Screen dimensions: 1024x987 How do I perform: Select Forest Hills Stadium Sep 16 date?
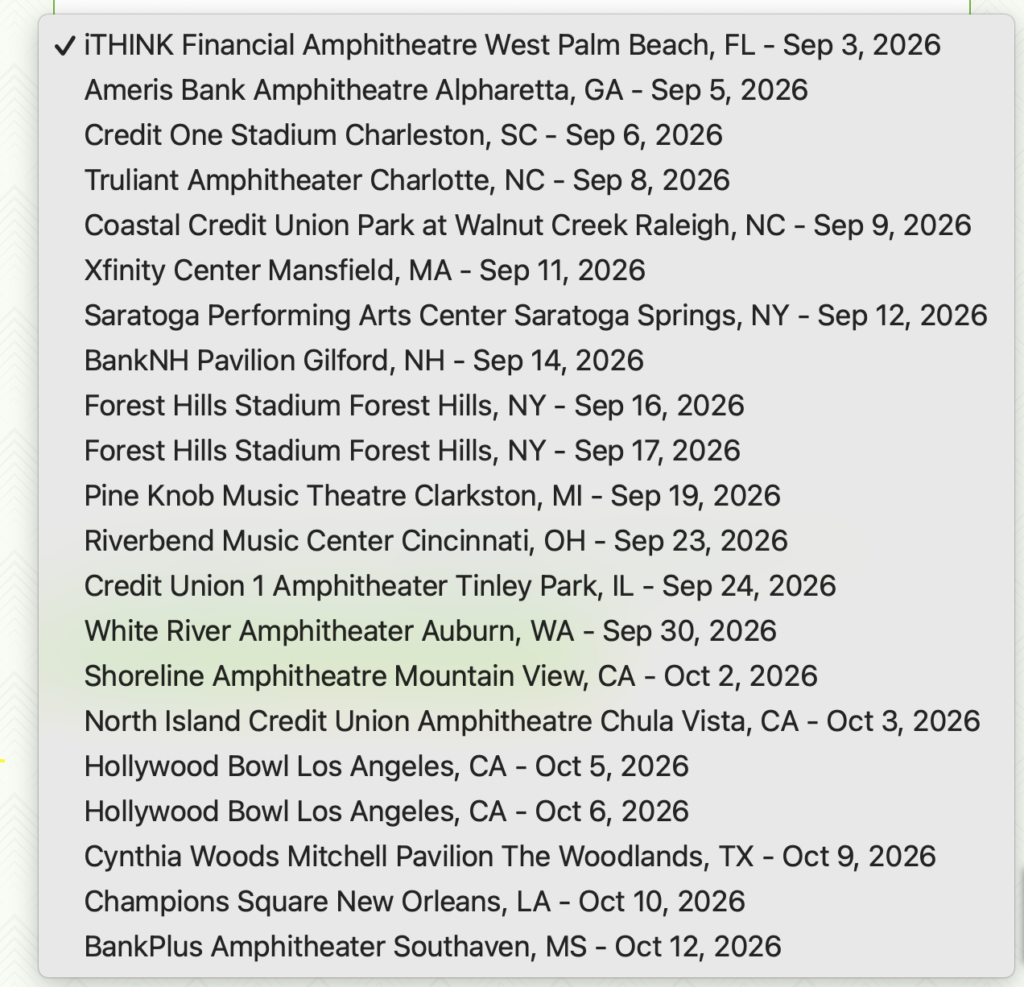click(x=526, y=406)
